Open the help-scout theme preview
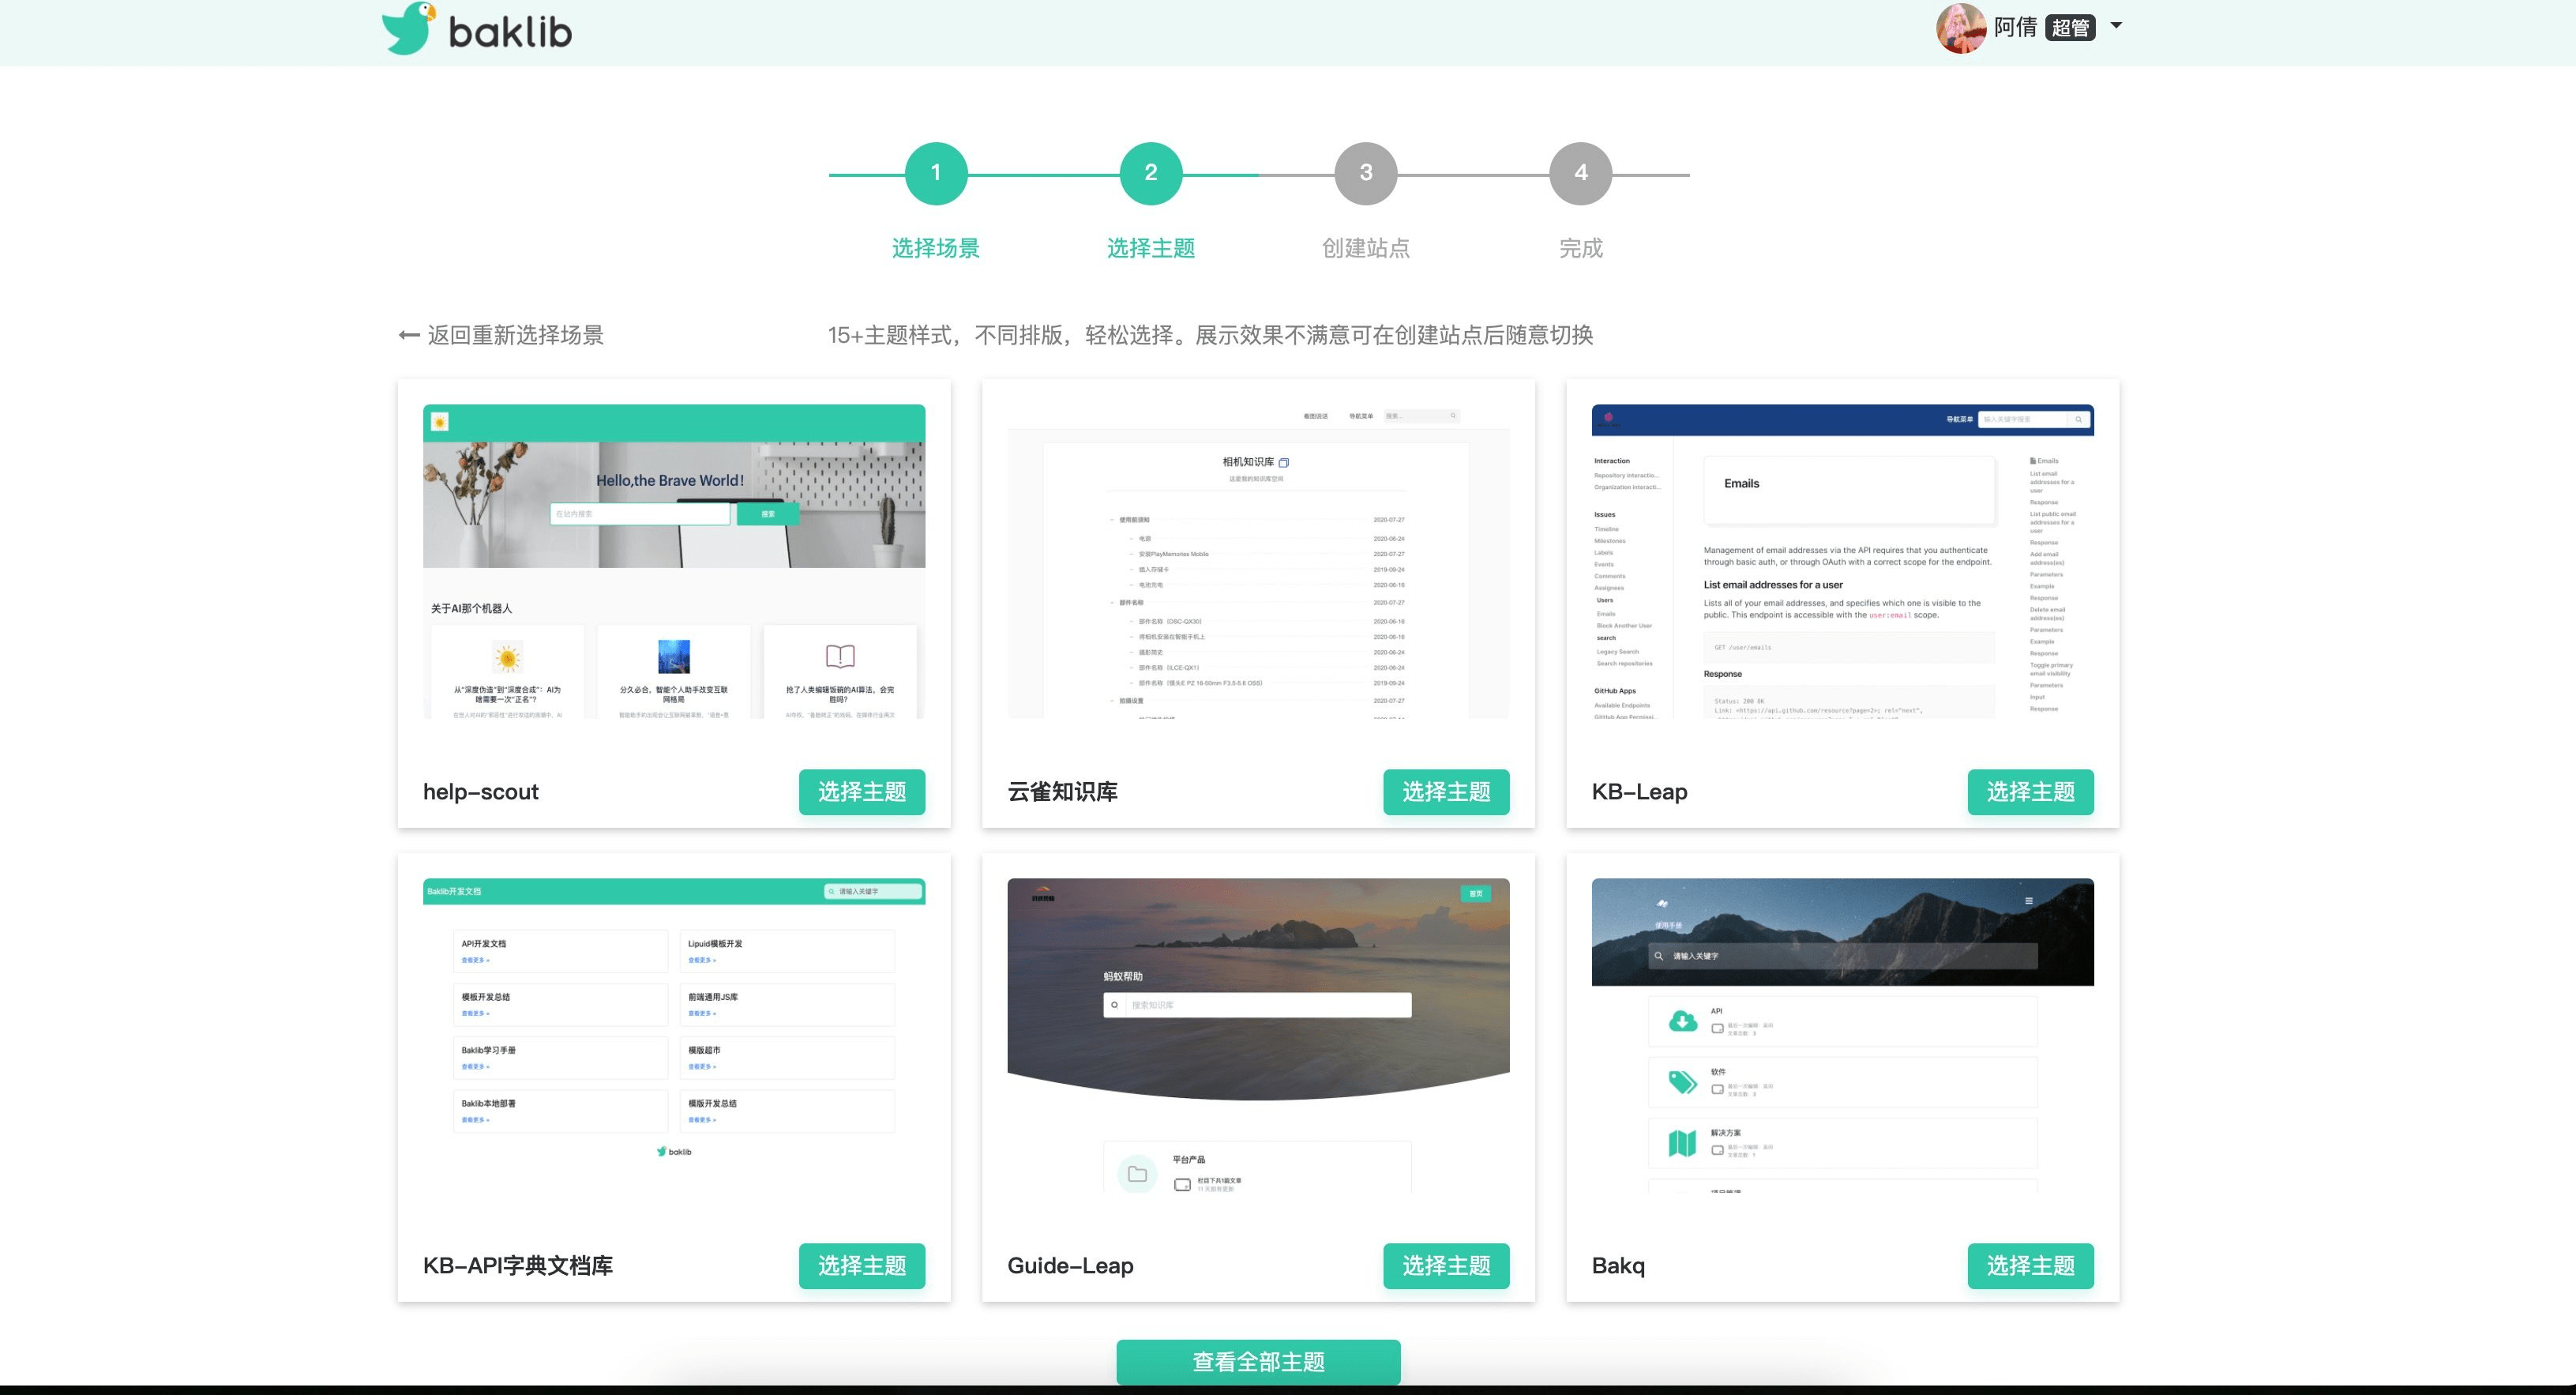Viewport: 2576px width, 1395px height. point(674,561)
